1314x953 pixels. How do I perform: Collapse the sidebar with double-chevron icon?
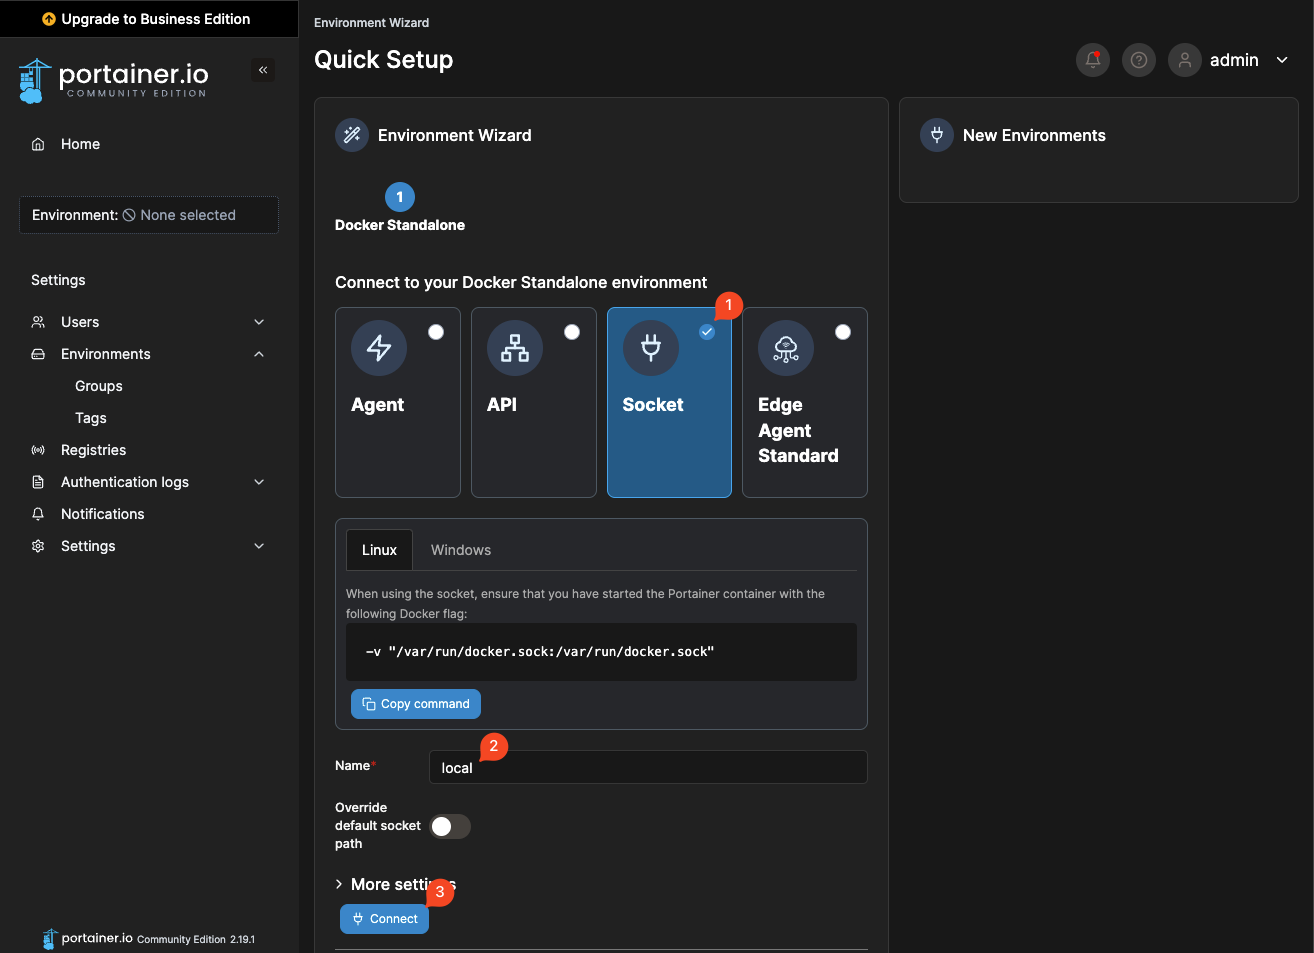(263, 70)
